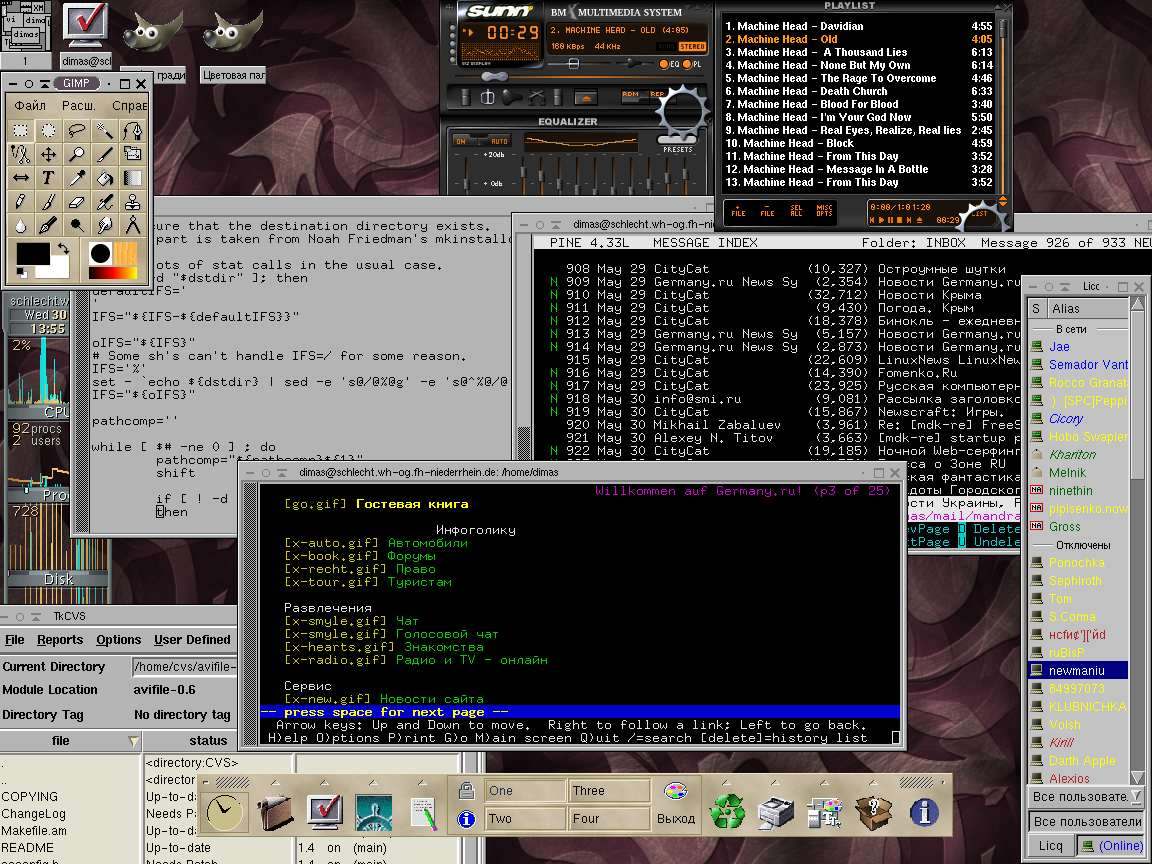Toggle the EQ button in media player

[669, 64]
